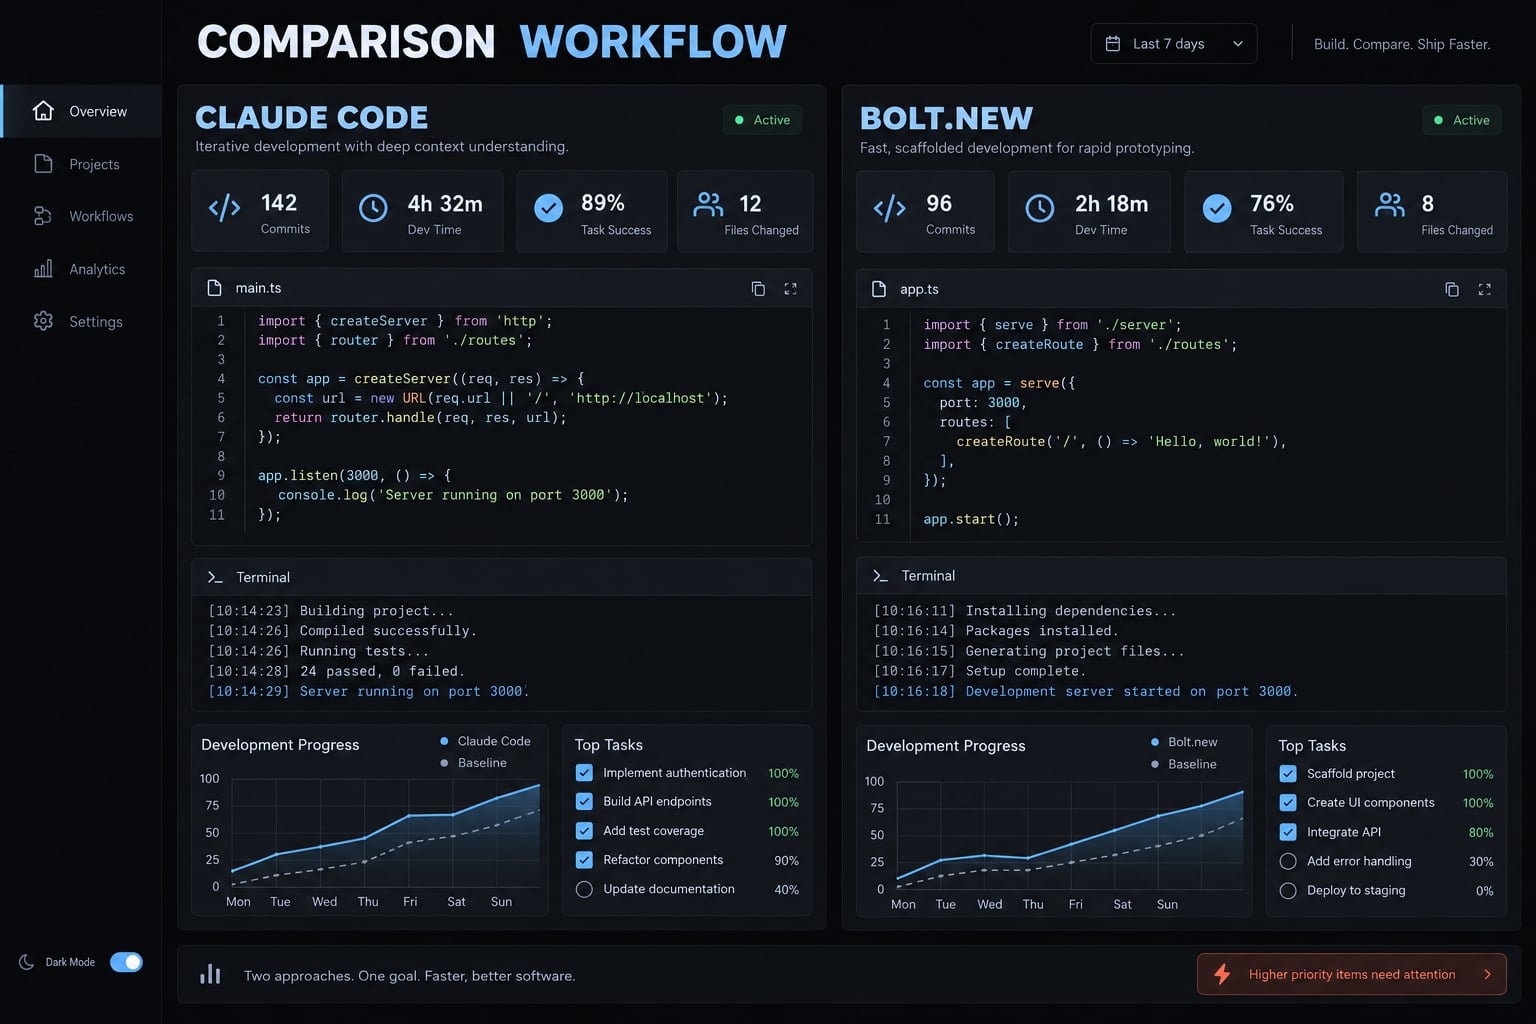The width and height of the screenshot is (1536, 1024).
Task: Click the main.ts file icon
Action: coord(214,288)
